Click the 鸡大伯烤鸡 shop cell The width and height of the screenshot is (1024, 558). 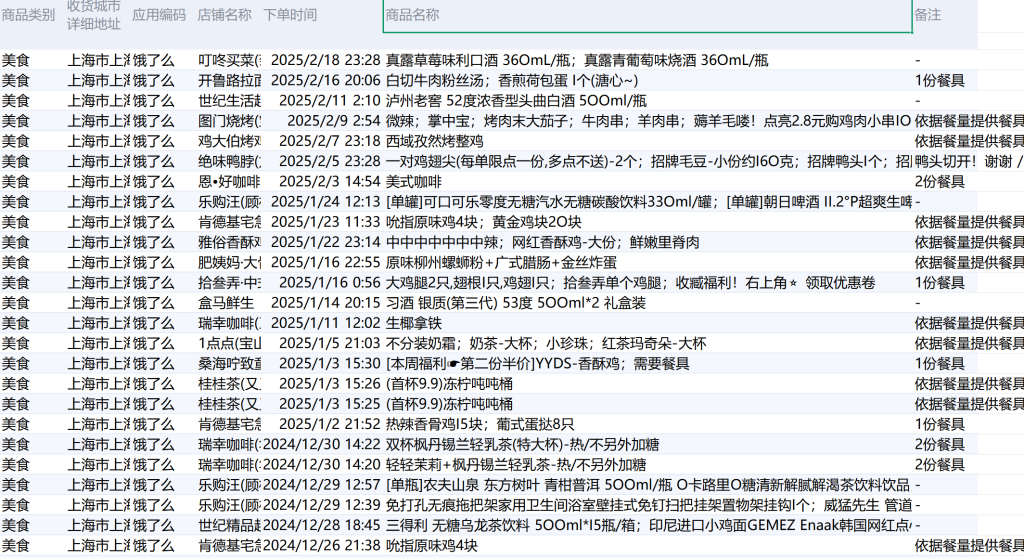(229, 141)
